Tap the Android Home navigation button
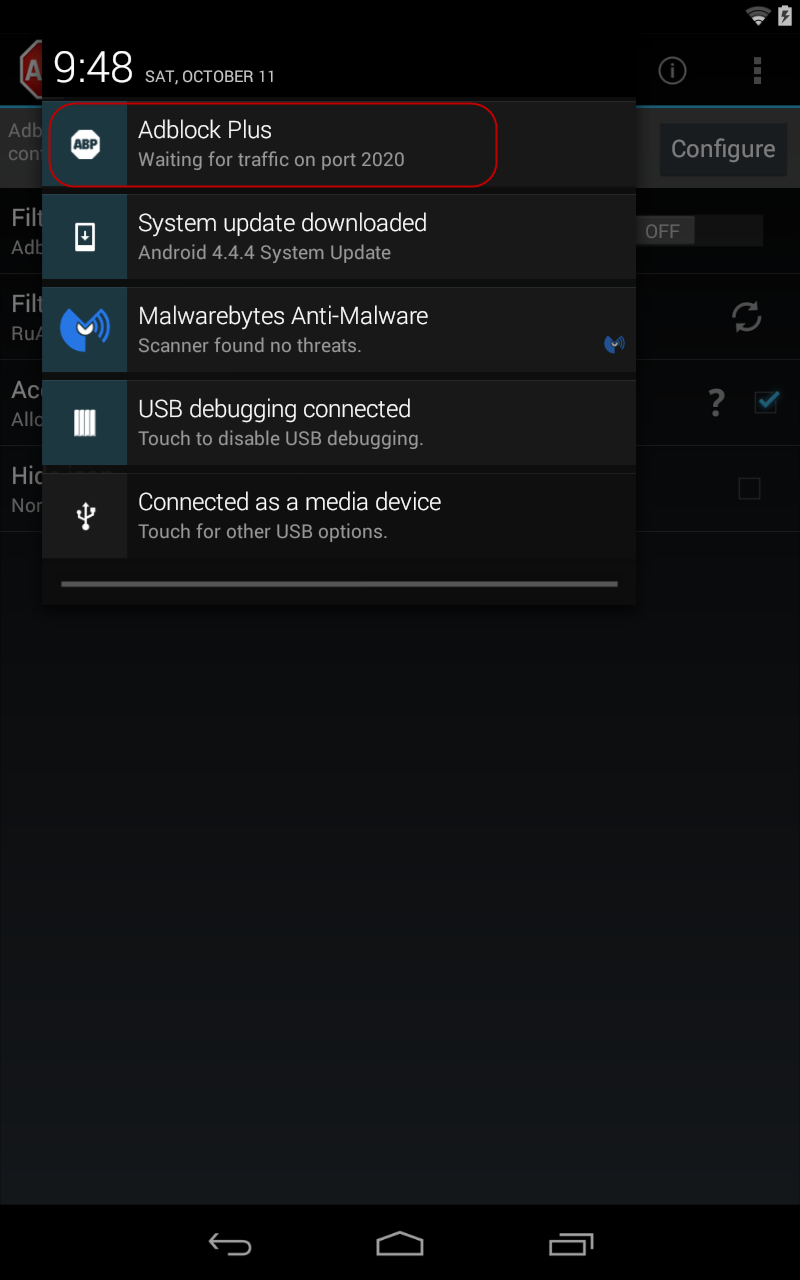Image resolution: width=800 pixels, height=1280 pixels. [400, 1243]
